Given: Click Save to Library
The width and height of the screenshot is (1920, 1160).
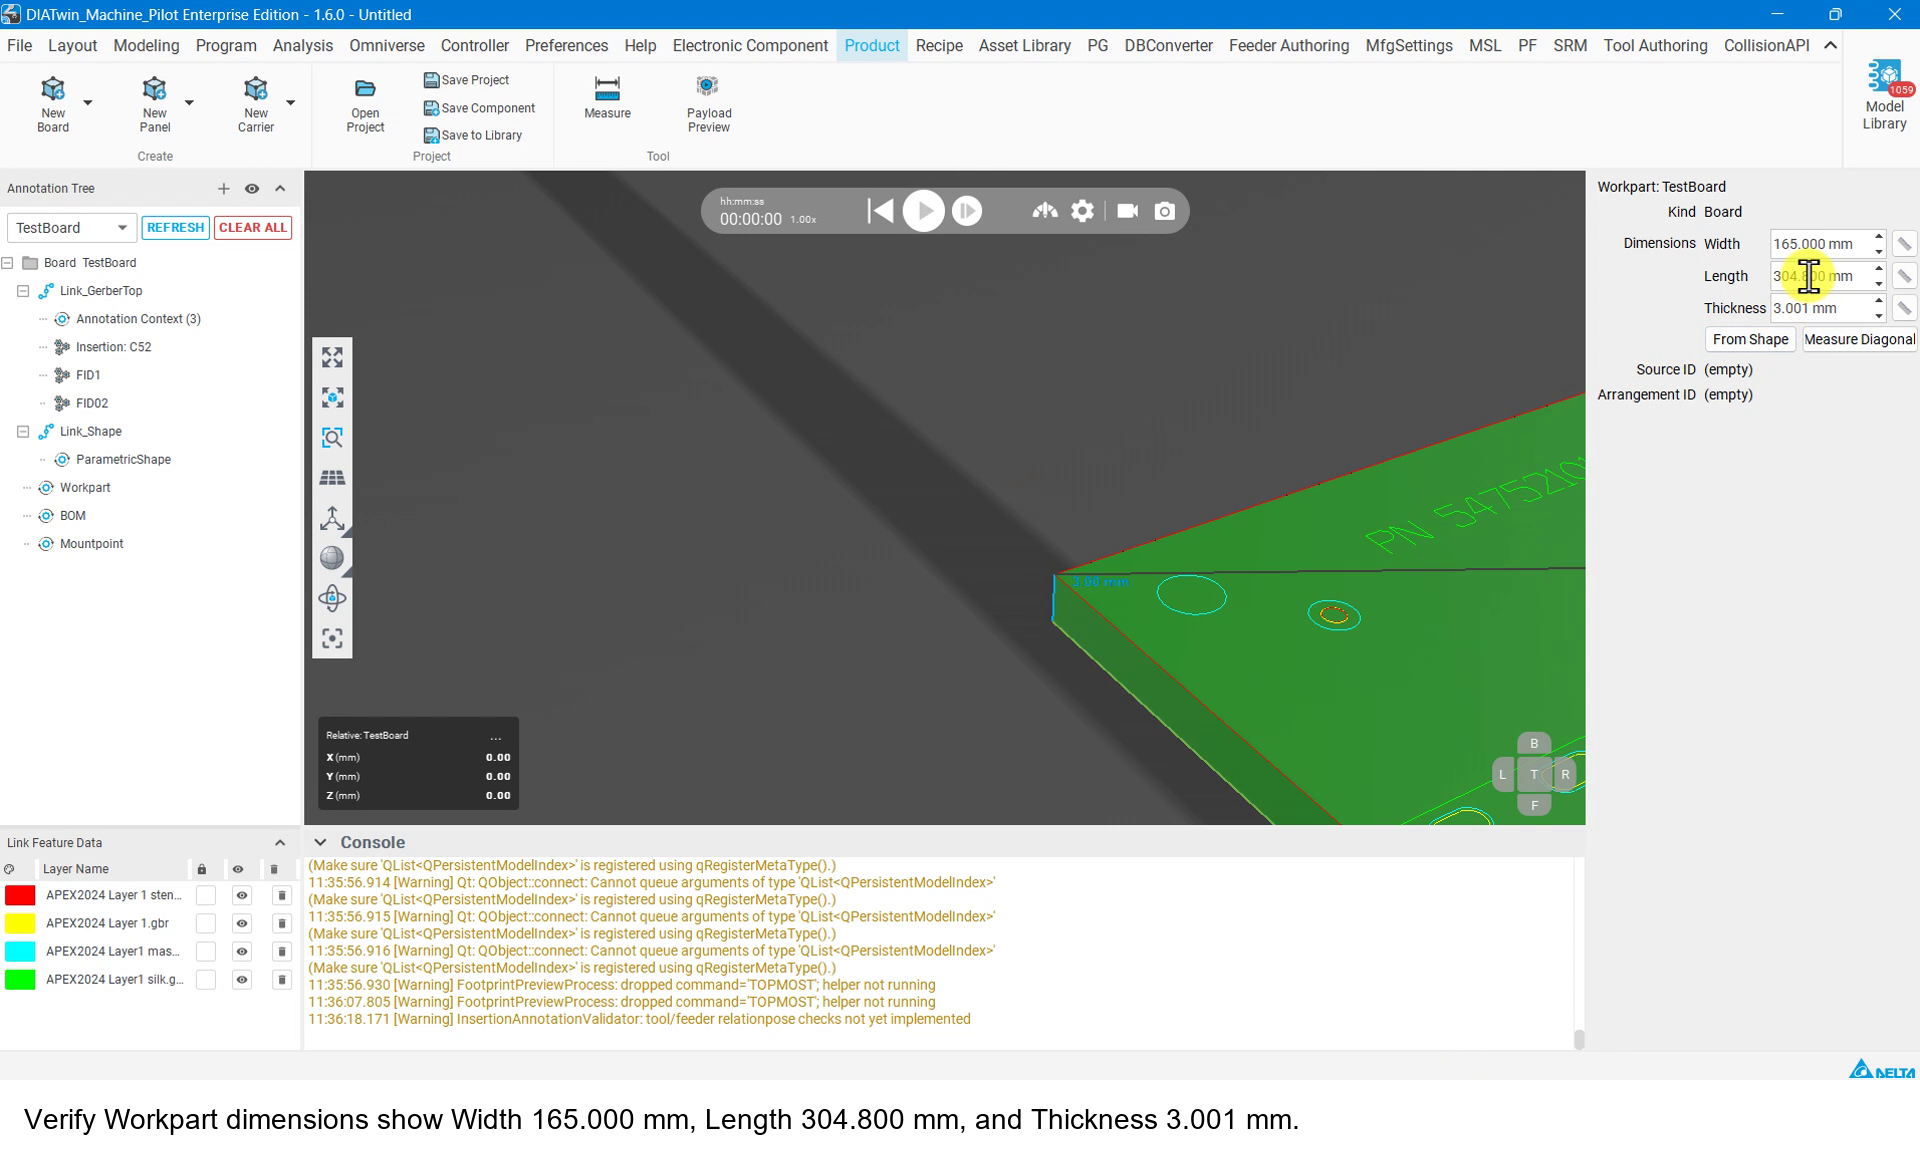Looking at the screenshot, I should click(x=473, y=135).
